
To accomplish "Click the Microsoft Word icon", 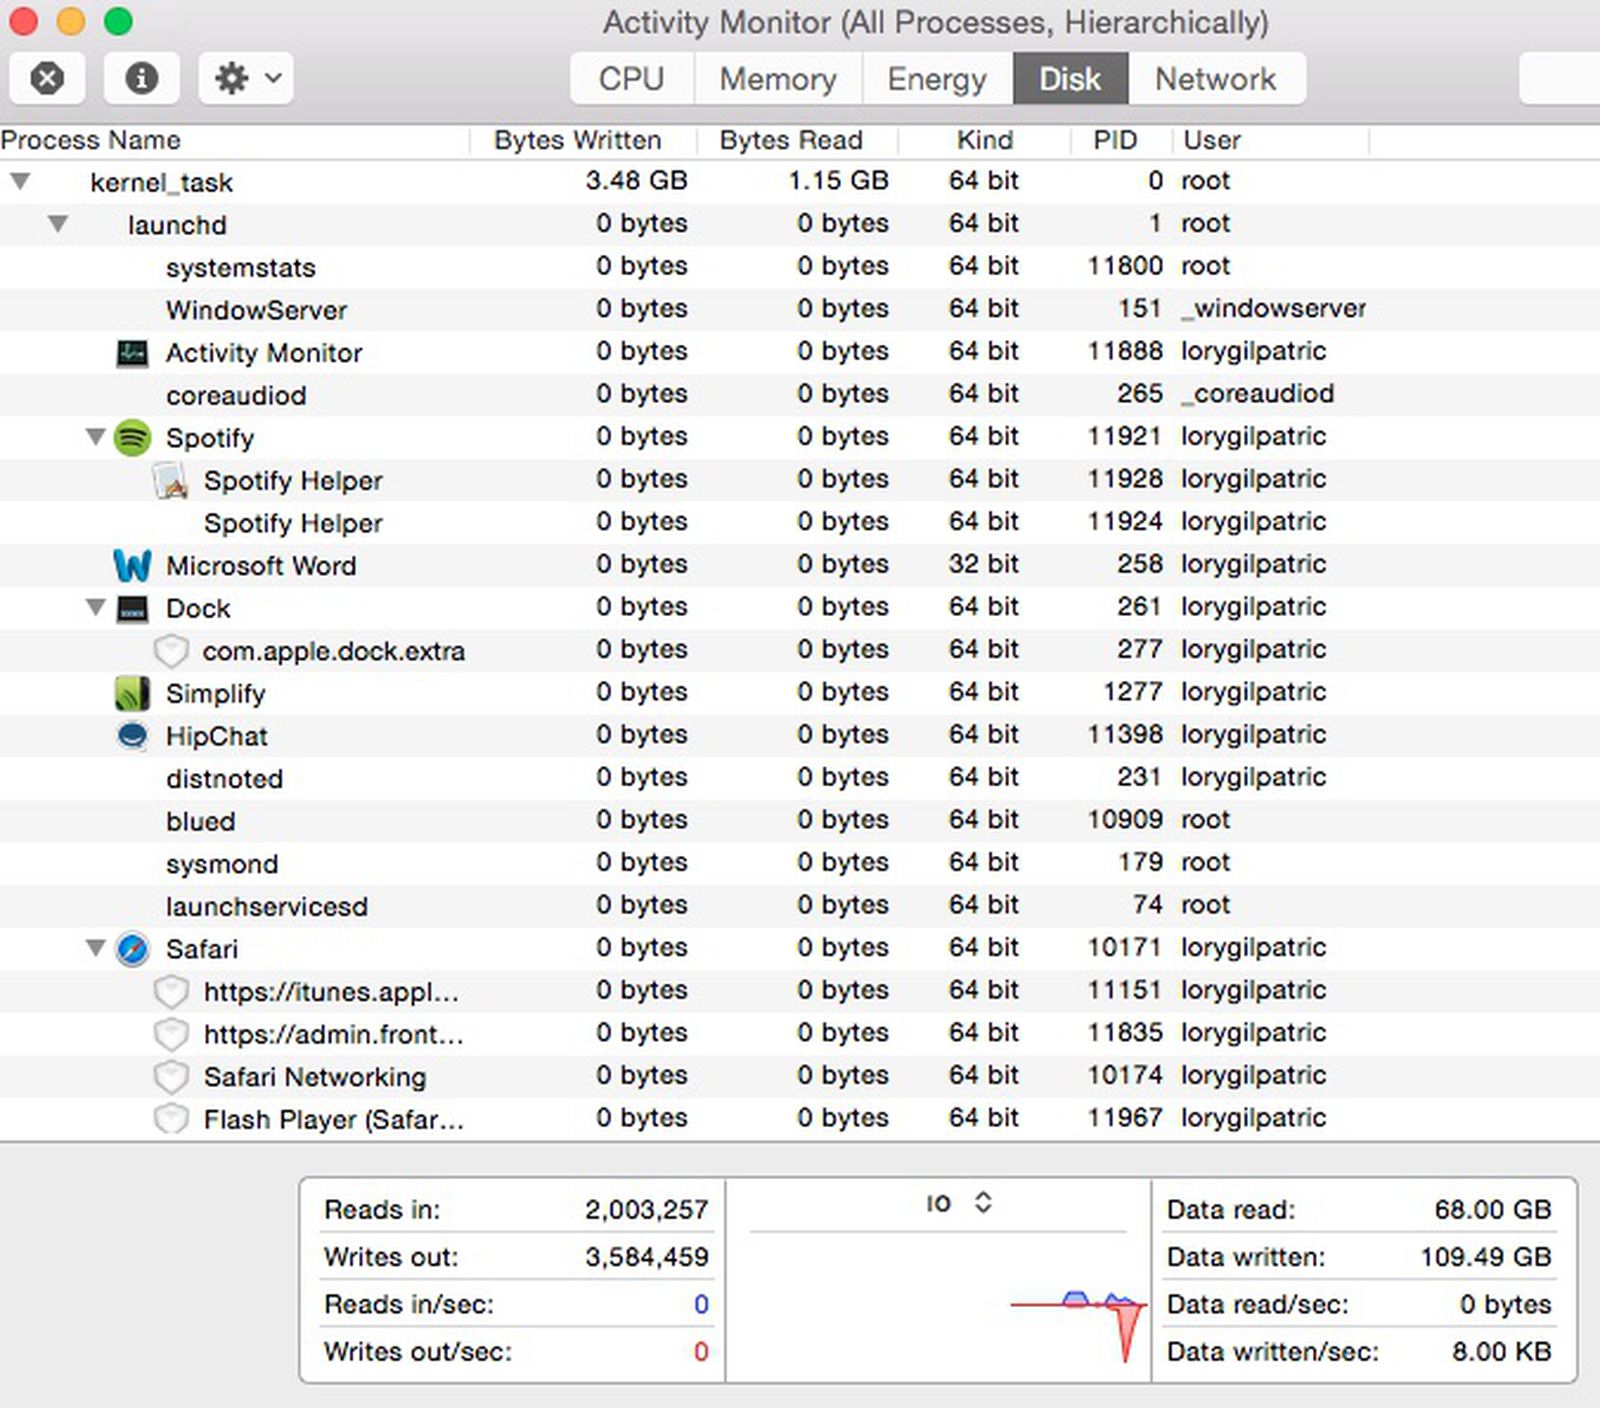I will 131,565.
